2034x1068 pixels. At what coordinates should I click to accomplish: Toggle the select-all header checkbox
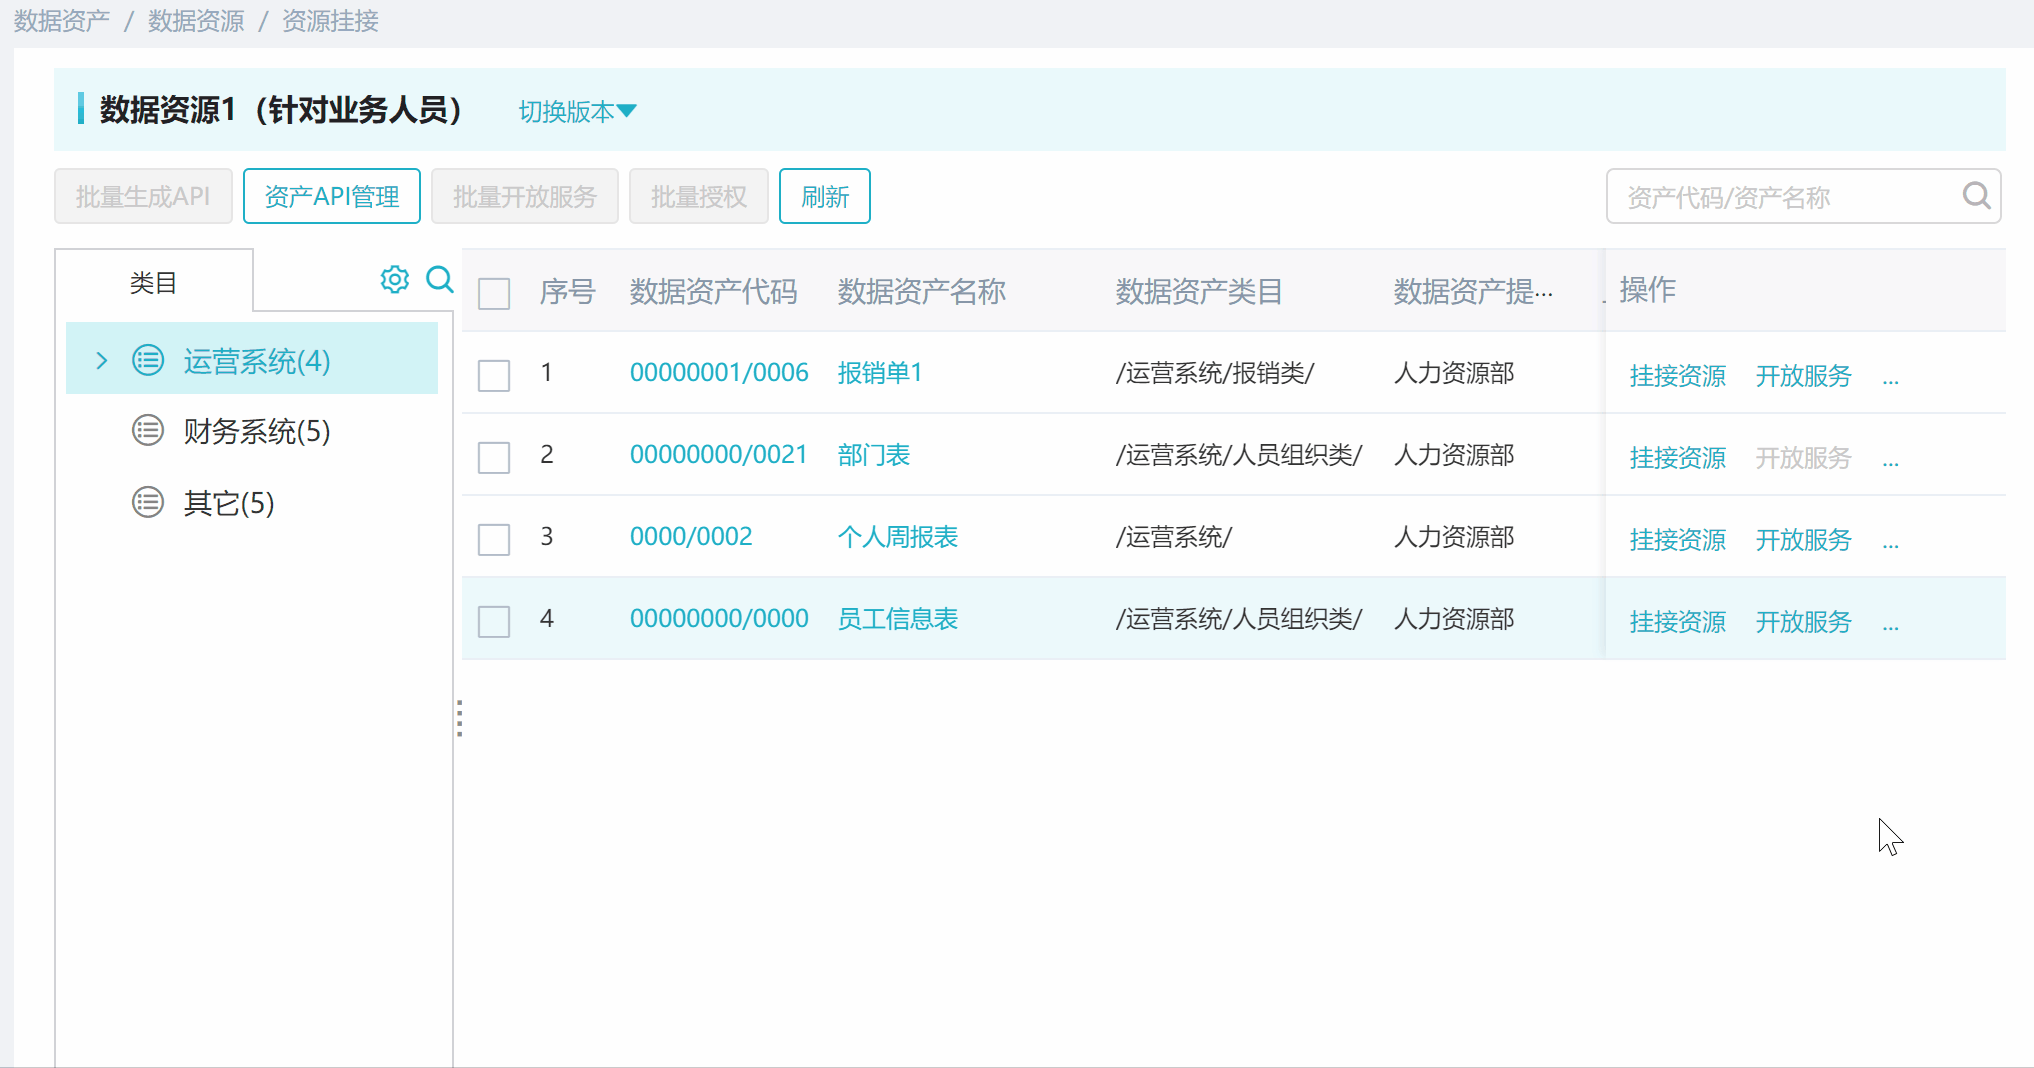pyautogui.click(x=494, y=294)
